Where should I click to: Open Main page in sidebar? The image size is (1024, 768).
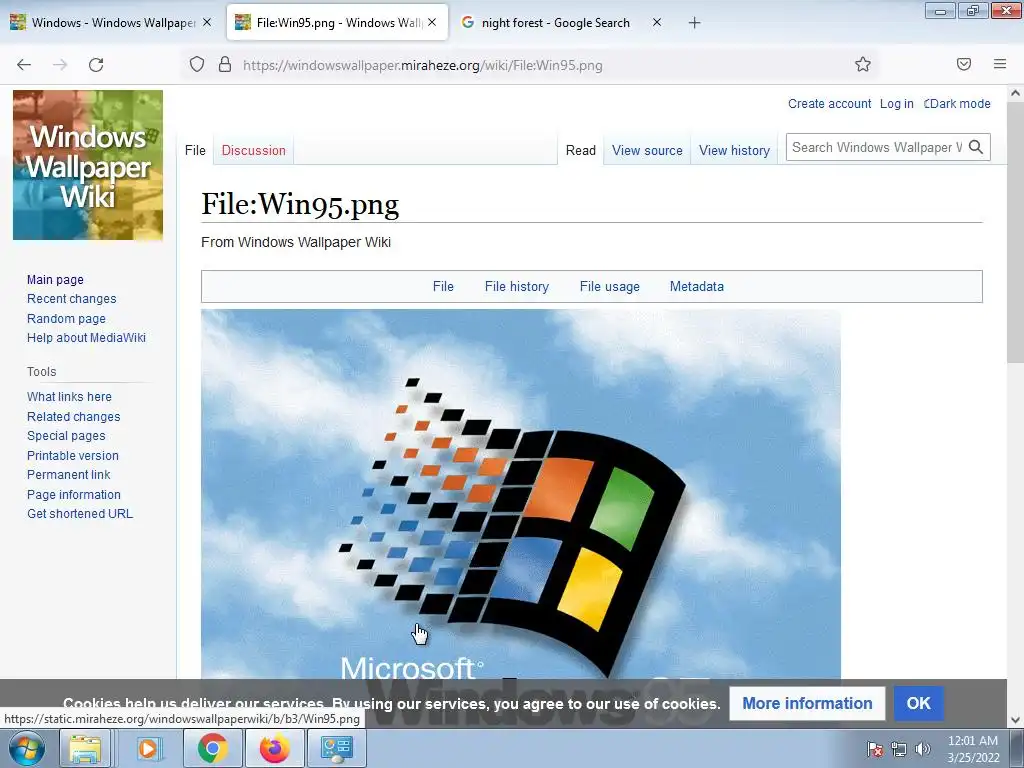[55, 280]
